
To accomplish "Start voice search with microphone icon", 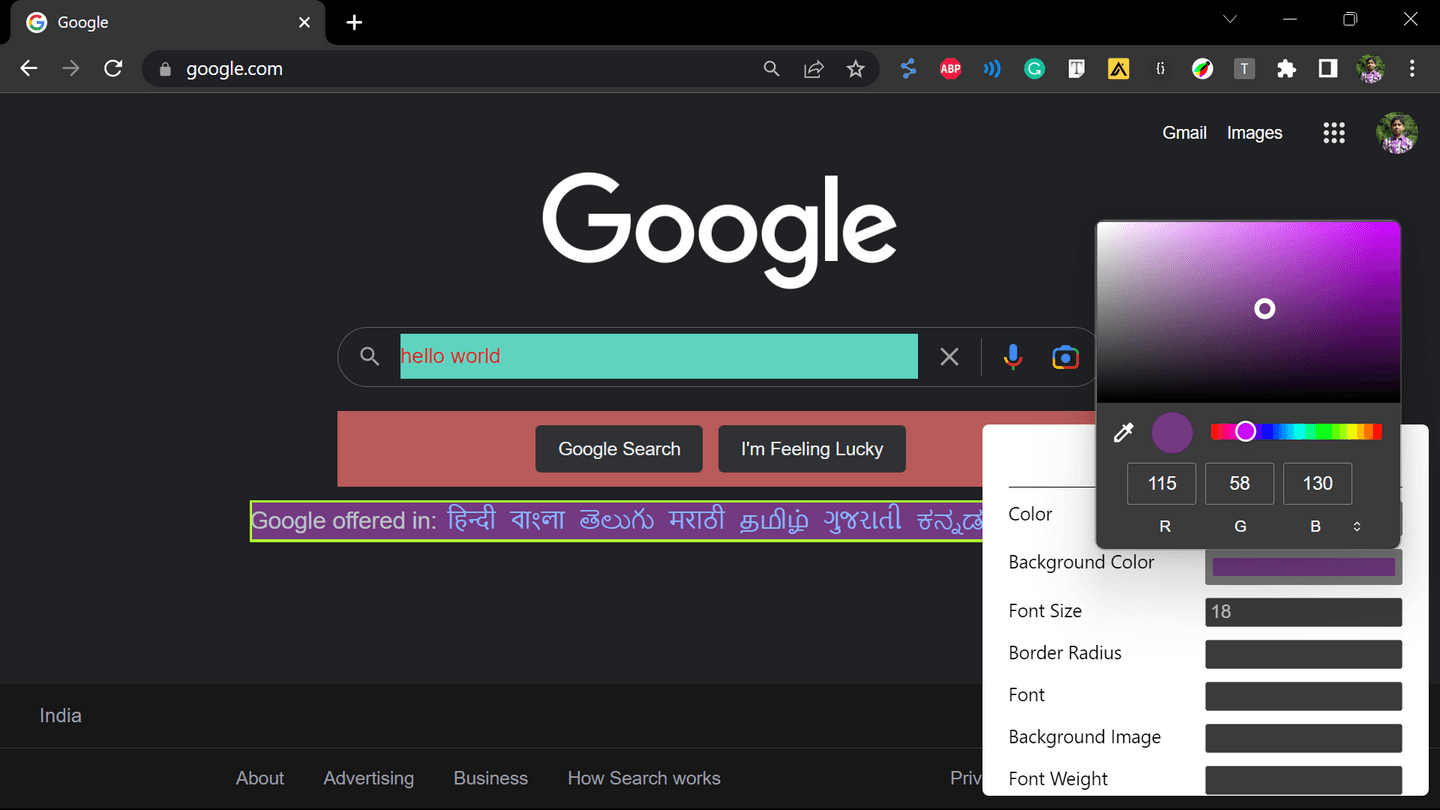I will (1013, 357).
